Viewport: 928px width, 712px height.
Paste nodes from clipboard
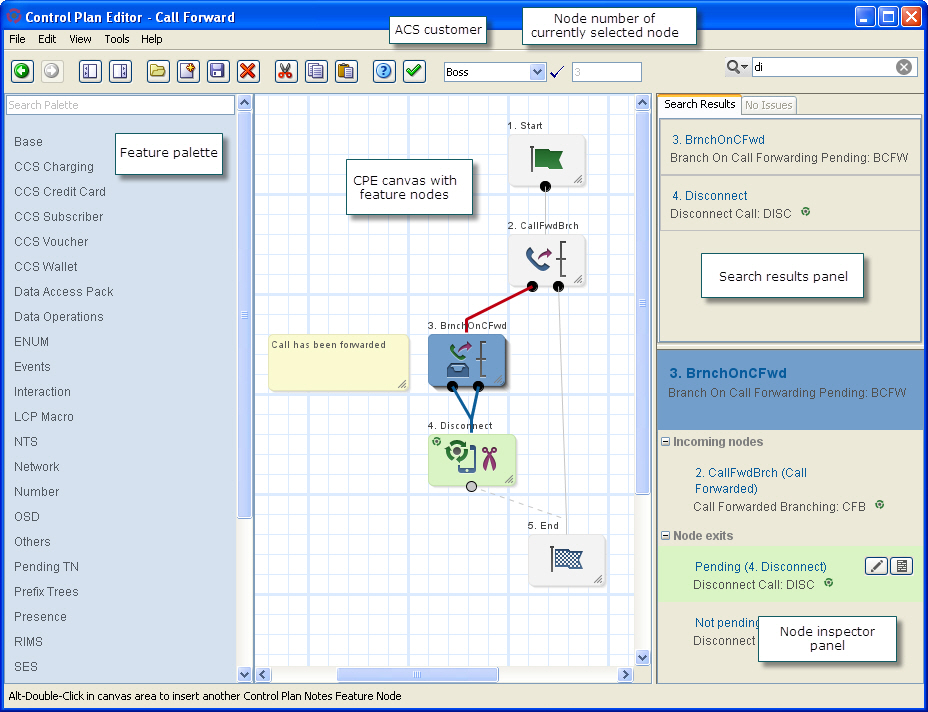(x=345, y=72)
